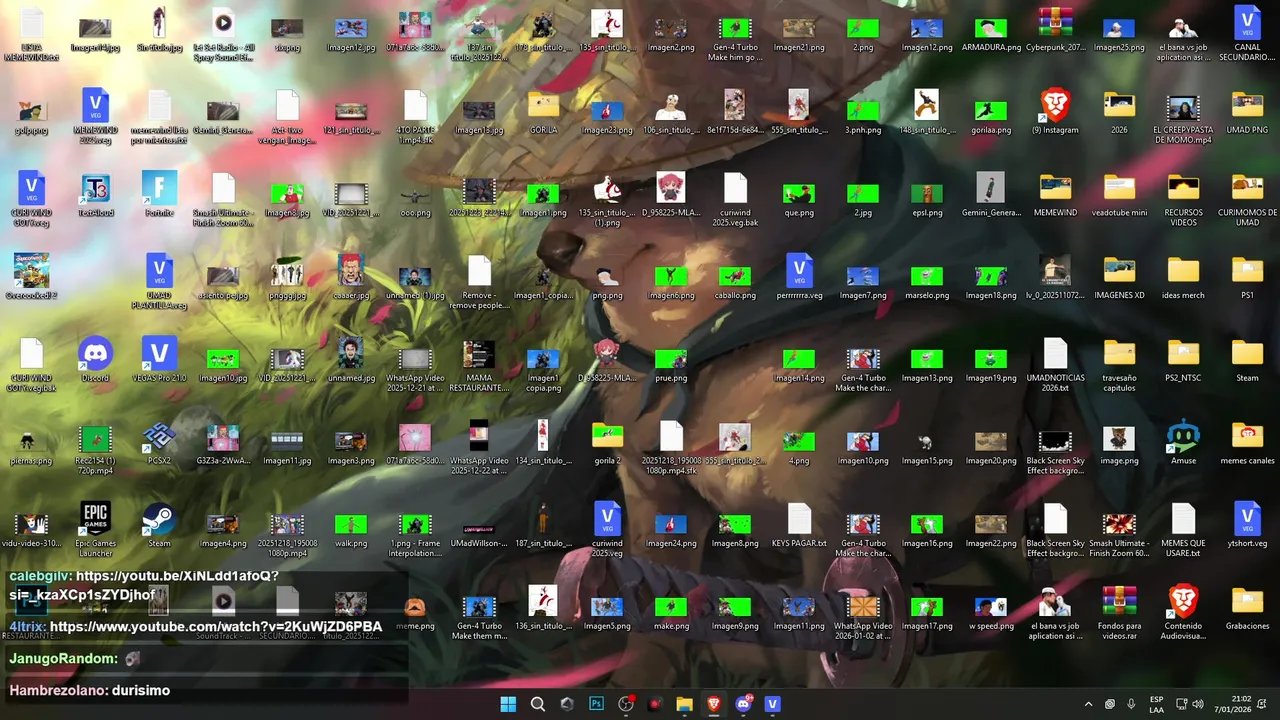Switch to VEGAS Pro in the taskbar
The width and height of the screenshot is (1280, 720).
pyautogui.click(x=772, y=704)
